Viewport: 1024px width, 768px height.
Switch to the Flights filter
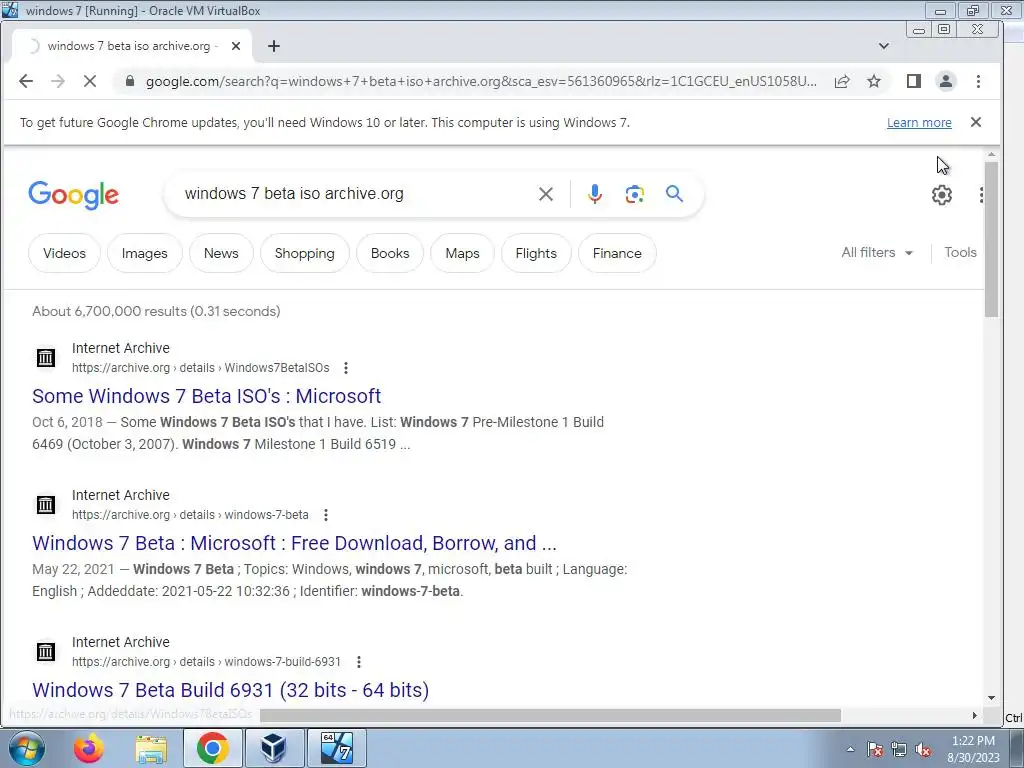(x=536, y=253)
